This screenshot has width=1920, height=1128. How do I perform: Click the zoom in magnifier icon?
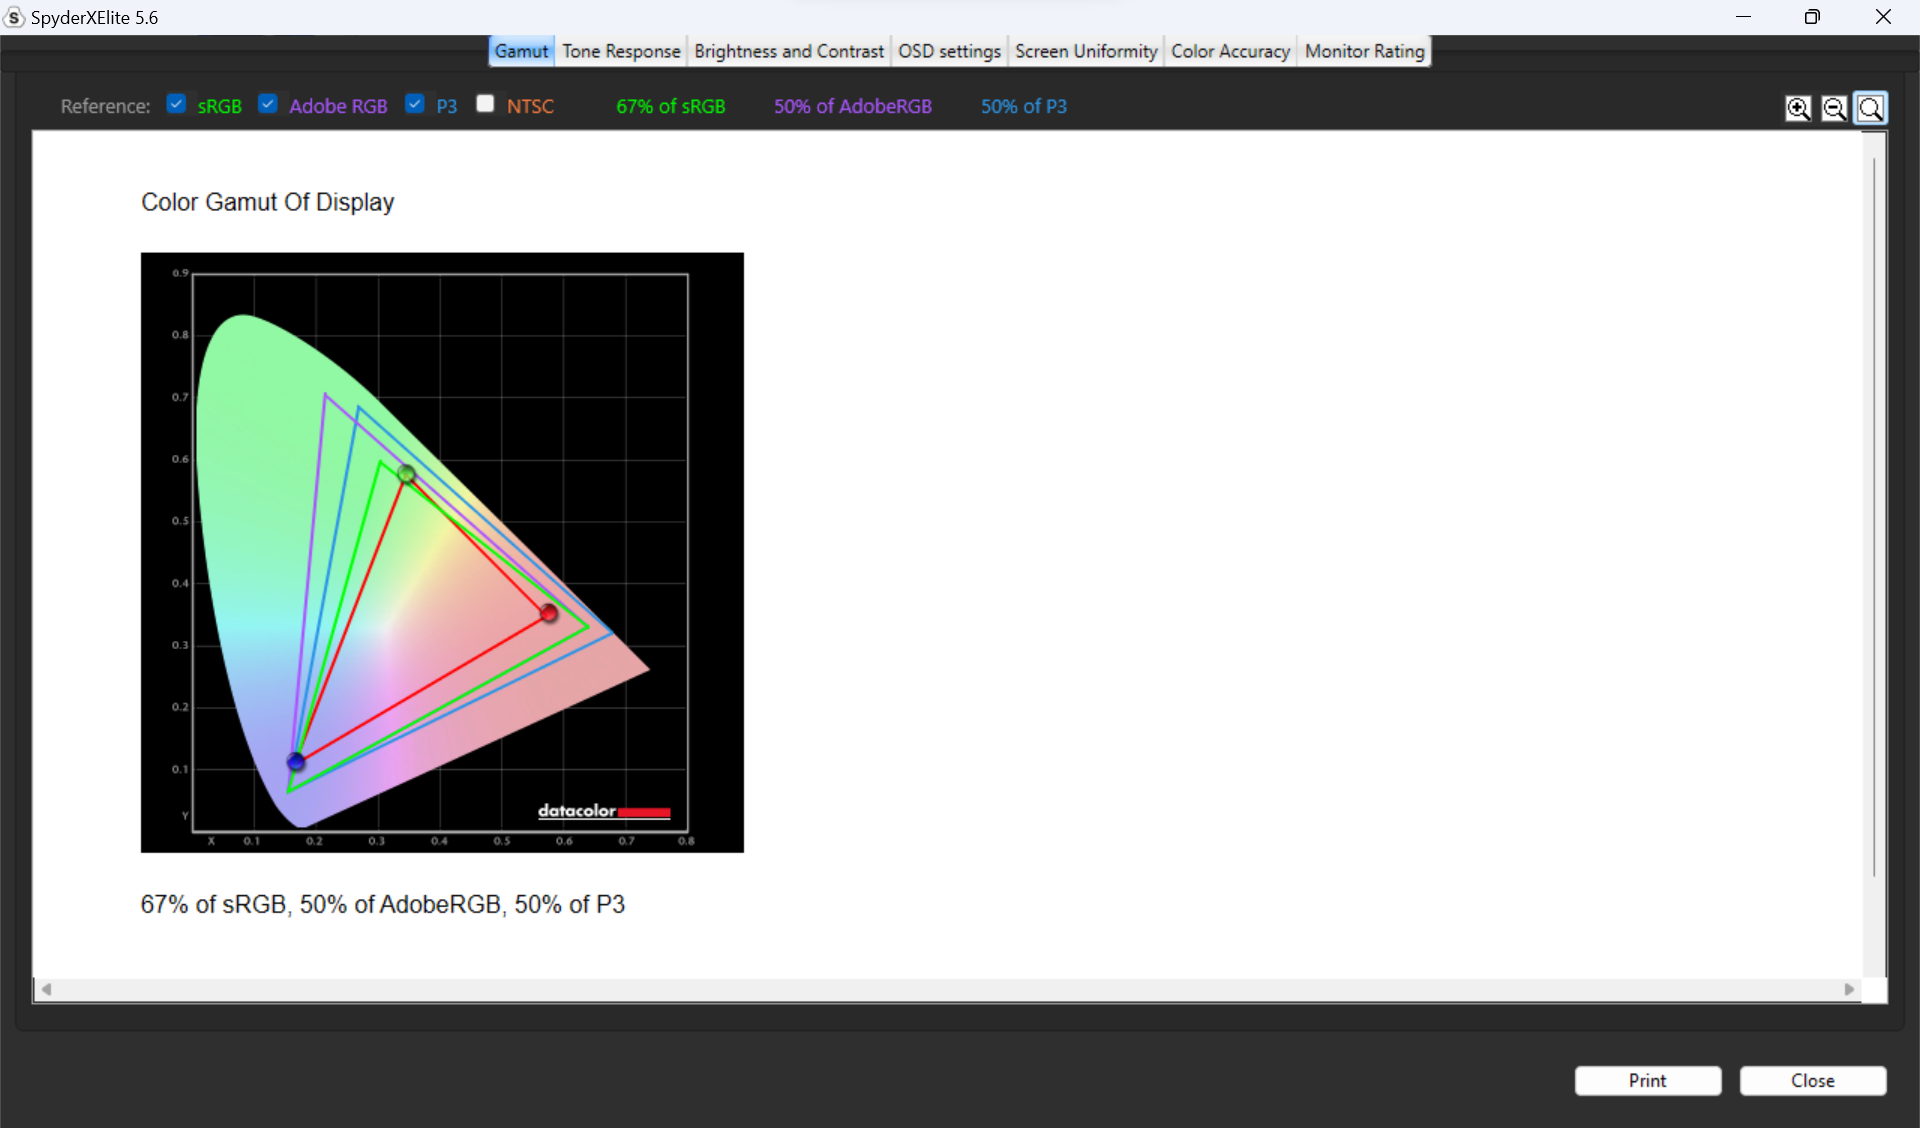tap(1797, 108)
